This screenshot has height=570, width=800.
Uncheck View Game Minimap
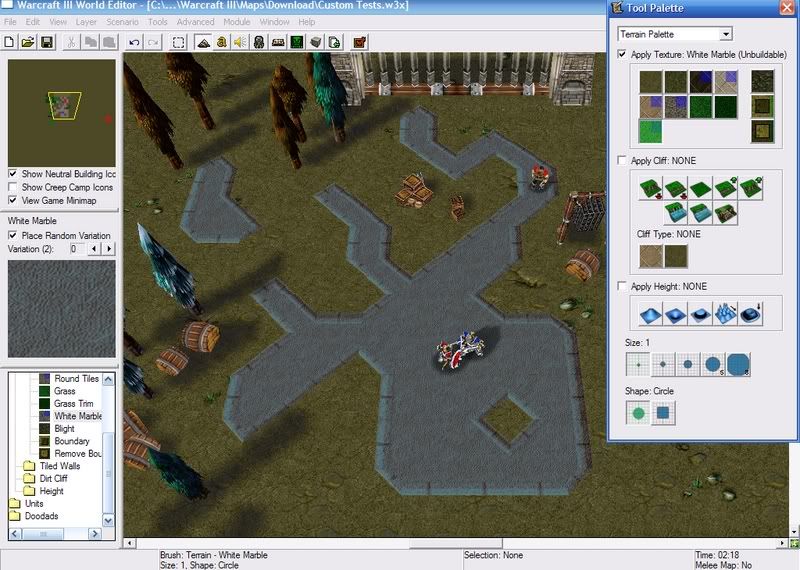pos(13,201)
